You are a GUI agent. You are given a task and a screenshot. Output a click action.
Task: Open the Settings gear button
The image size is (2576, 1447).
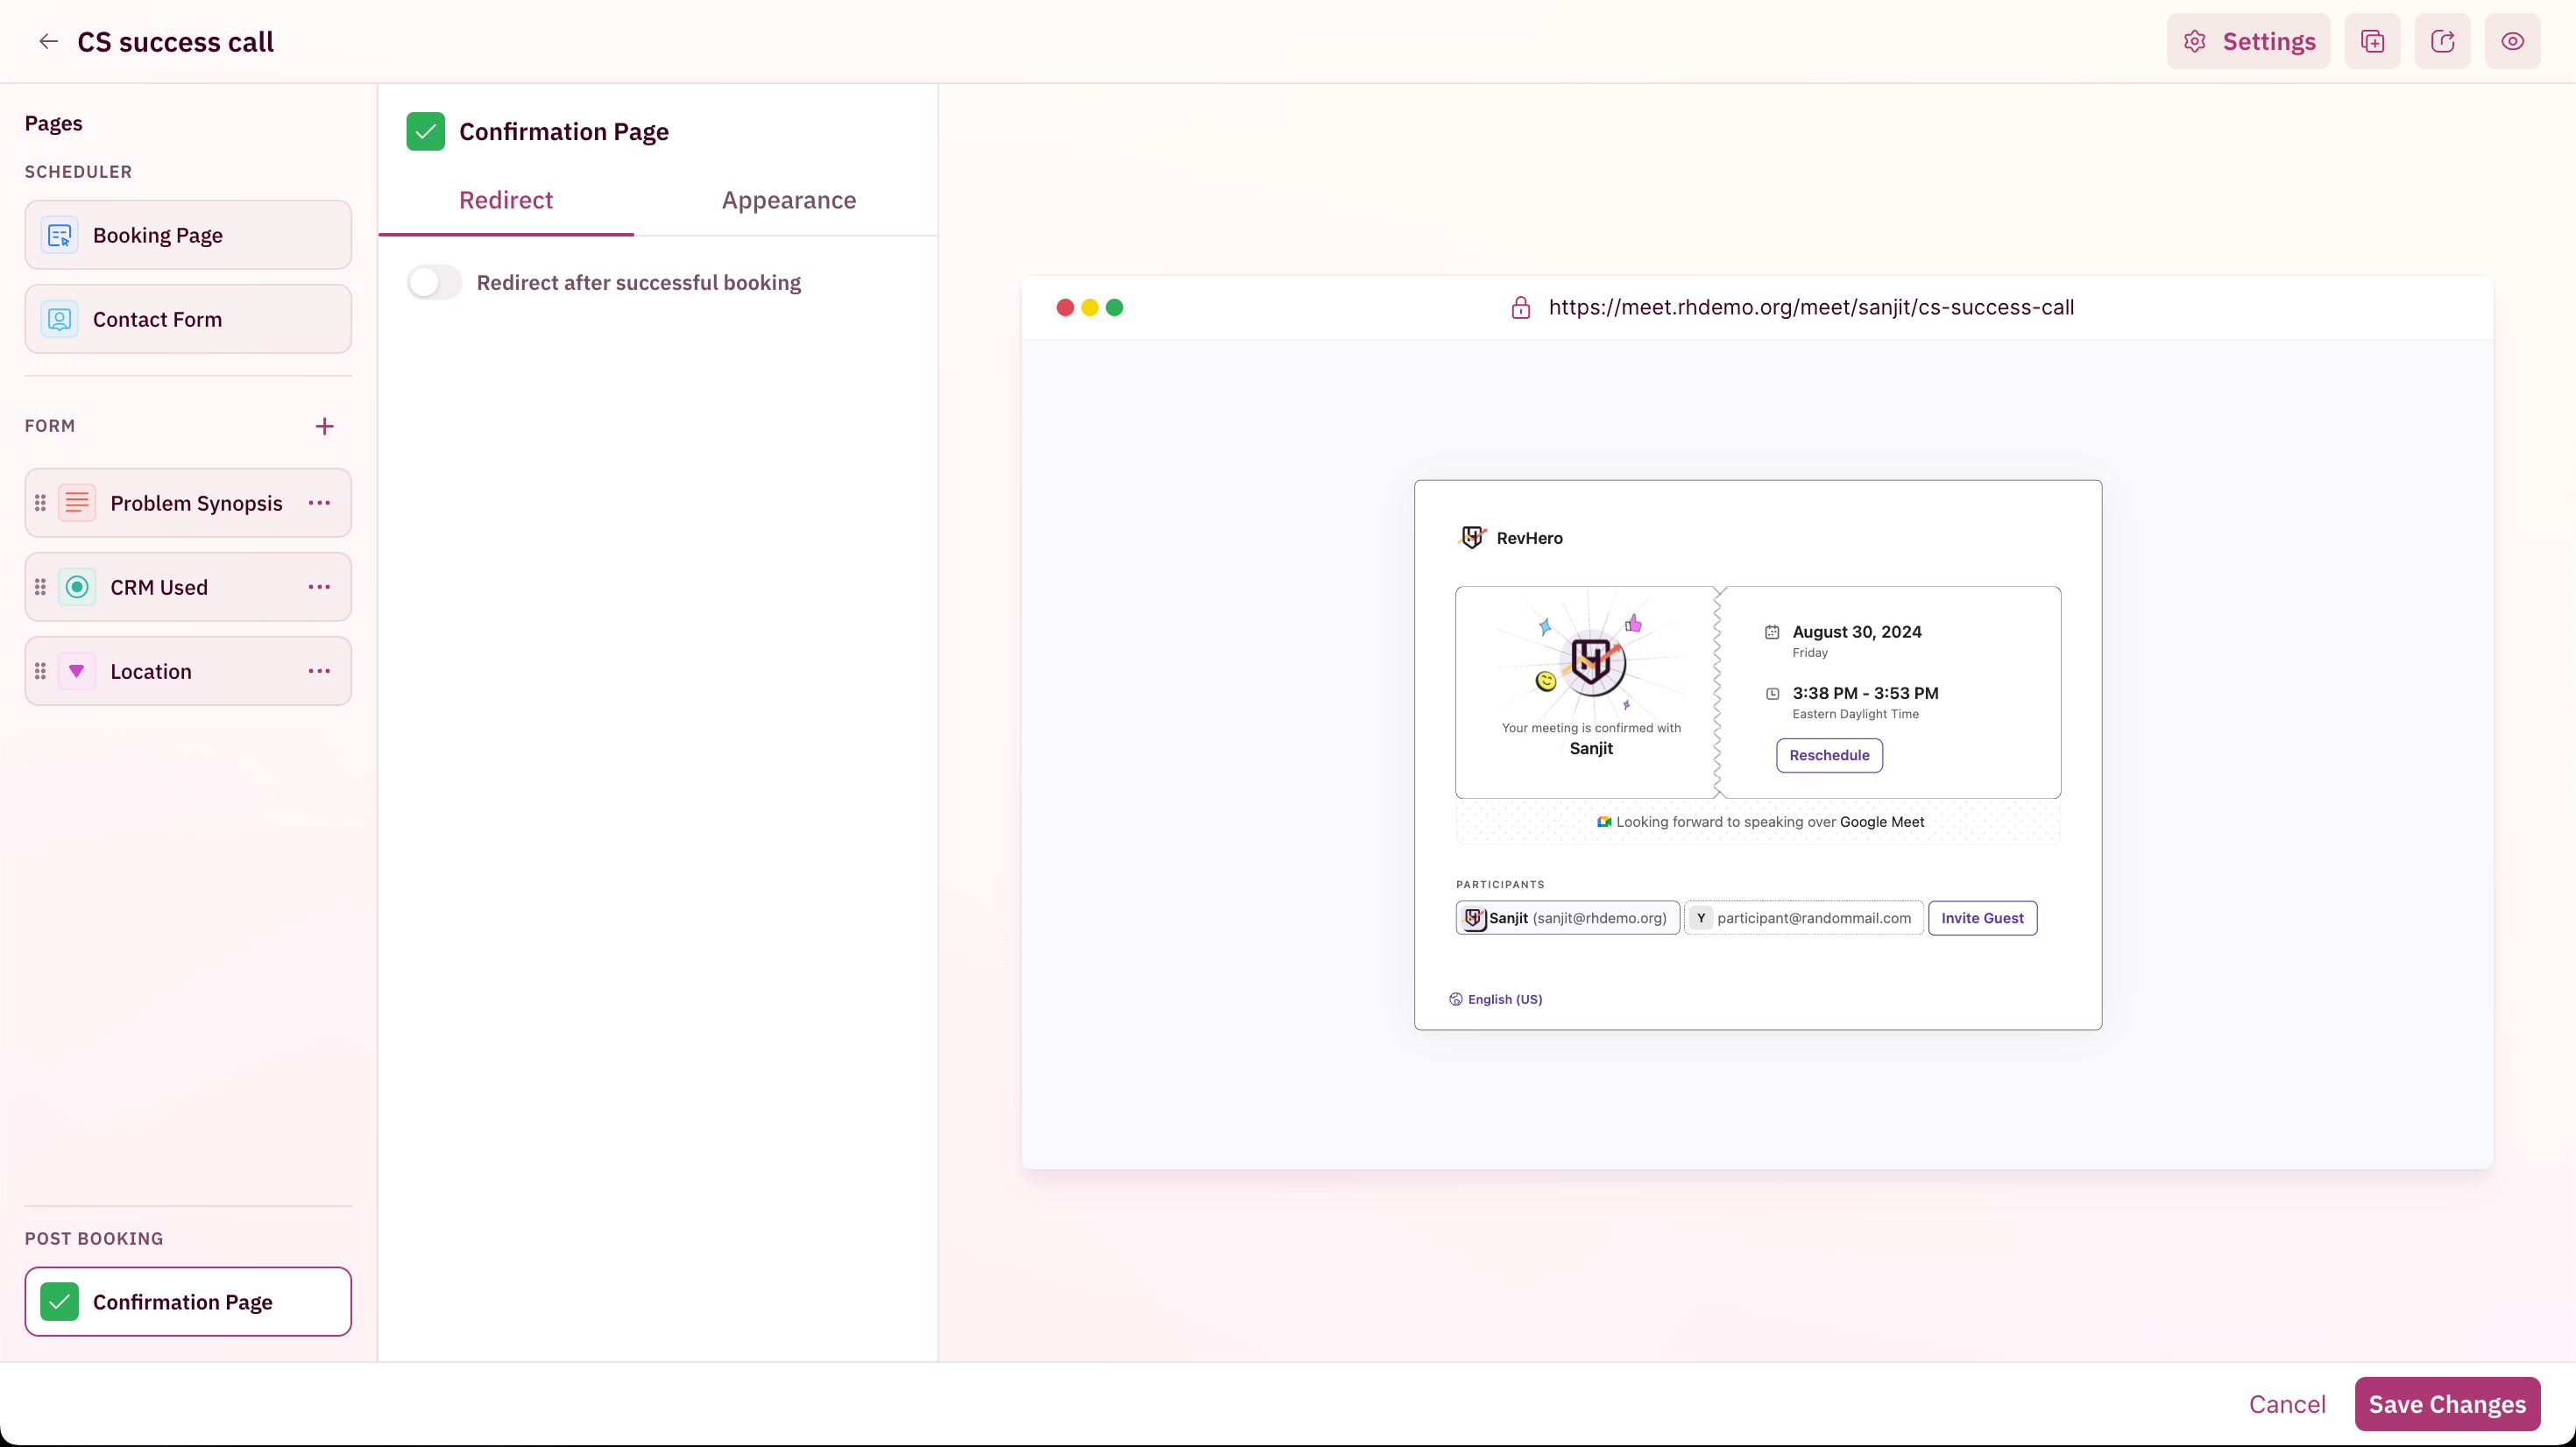[x=2248, y=41]
